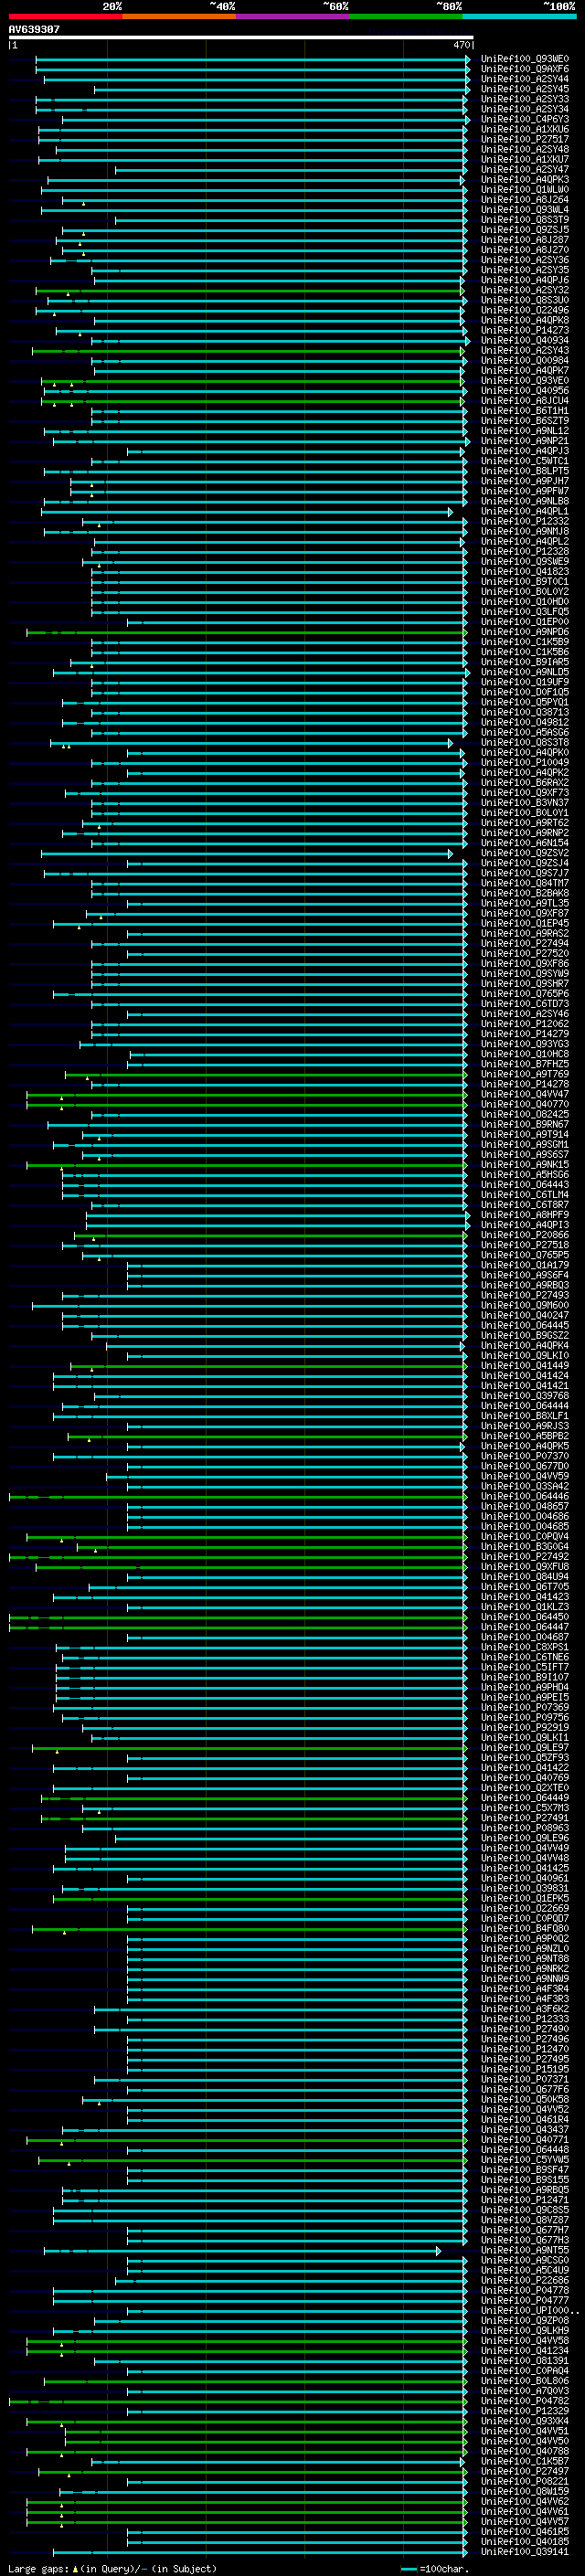The image size is (585, 2576).
Task: Select the UniRef100_Q9LE97 hit label
Action: click(525, 1748)
